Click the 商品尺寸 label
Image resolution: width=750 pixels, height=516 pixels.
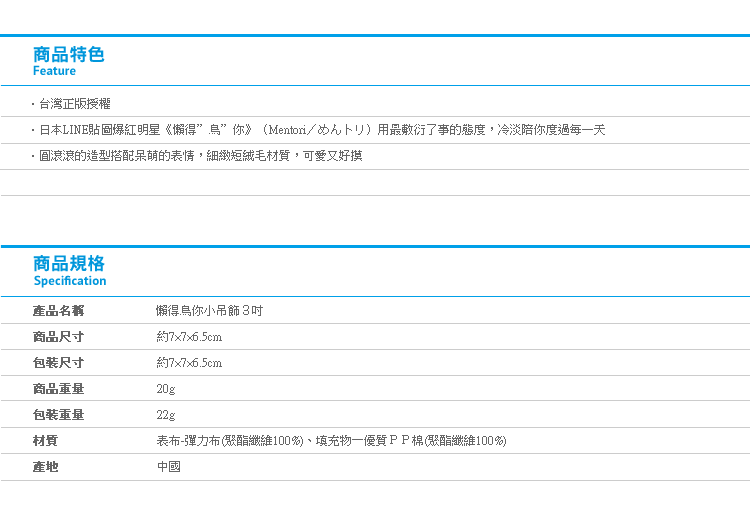click(58, 337)
